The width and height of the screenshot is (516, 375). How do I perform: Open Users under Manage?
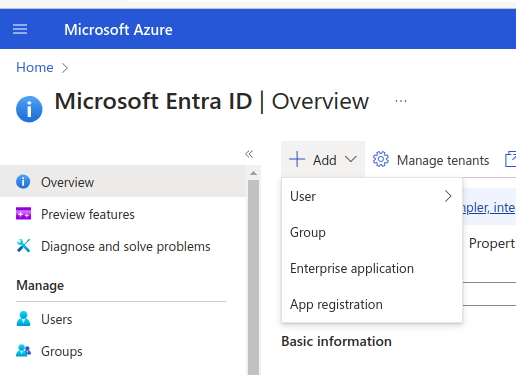tap(123, 319)
